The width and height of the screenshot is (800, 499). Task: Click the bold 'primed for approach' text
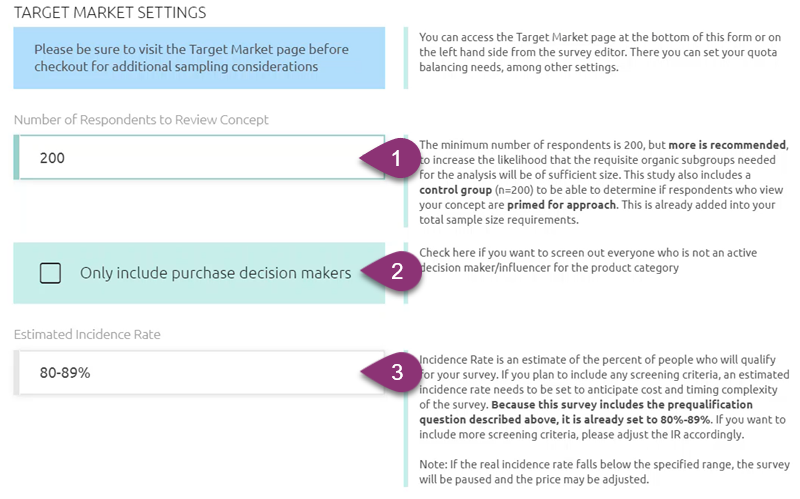click(x=561, y=205)
